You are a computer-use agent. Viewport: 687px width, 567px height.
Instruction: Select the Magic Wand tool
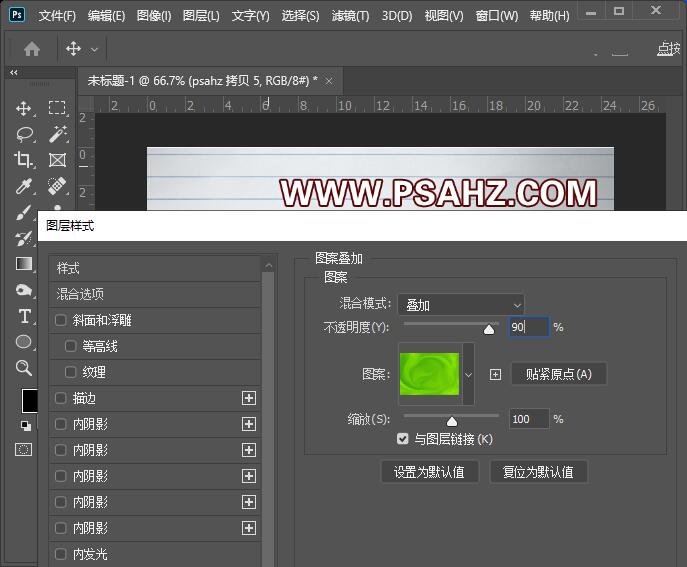pyautogui.click(x=58, y=134)
